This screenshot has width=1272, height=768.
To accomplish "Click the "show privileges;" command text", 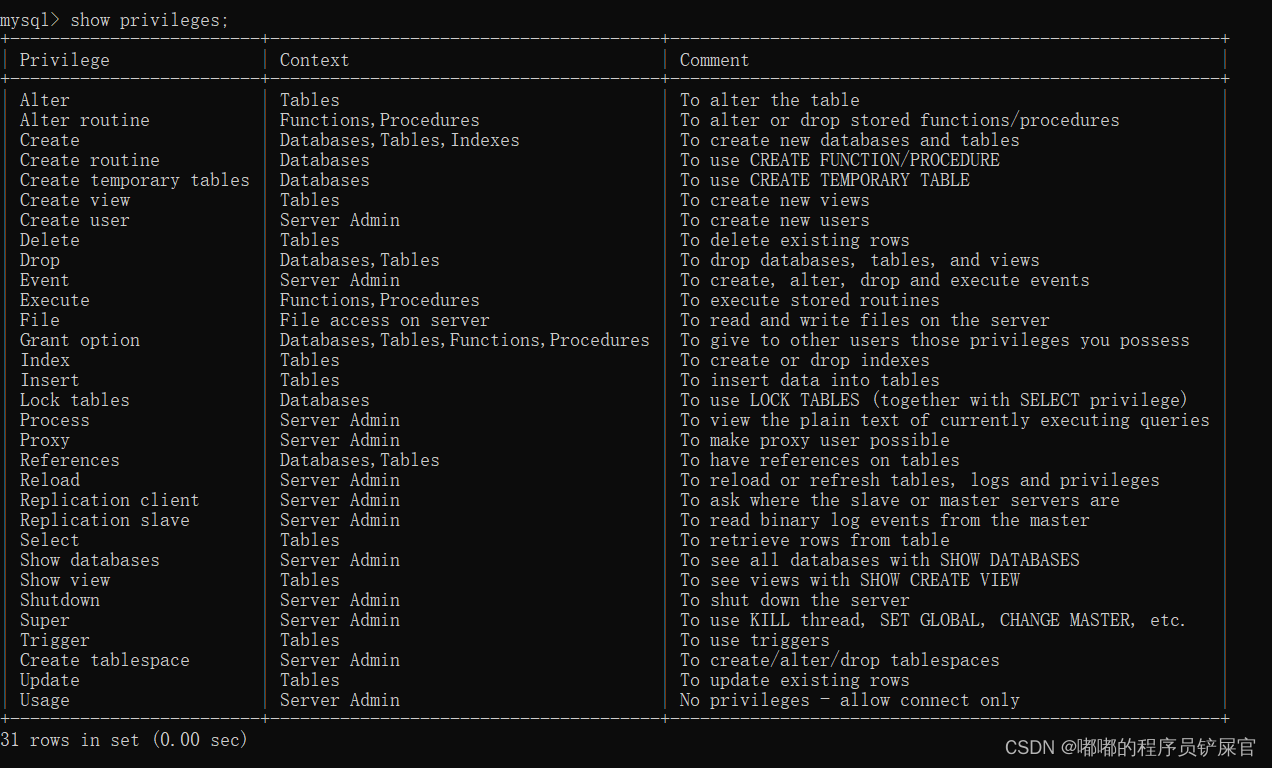I will pos(157,20).
